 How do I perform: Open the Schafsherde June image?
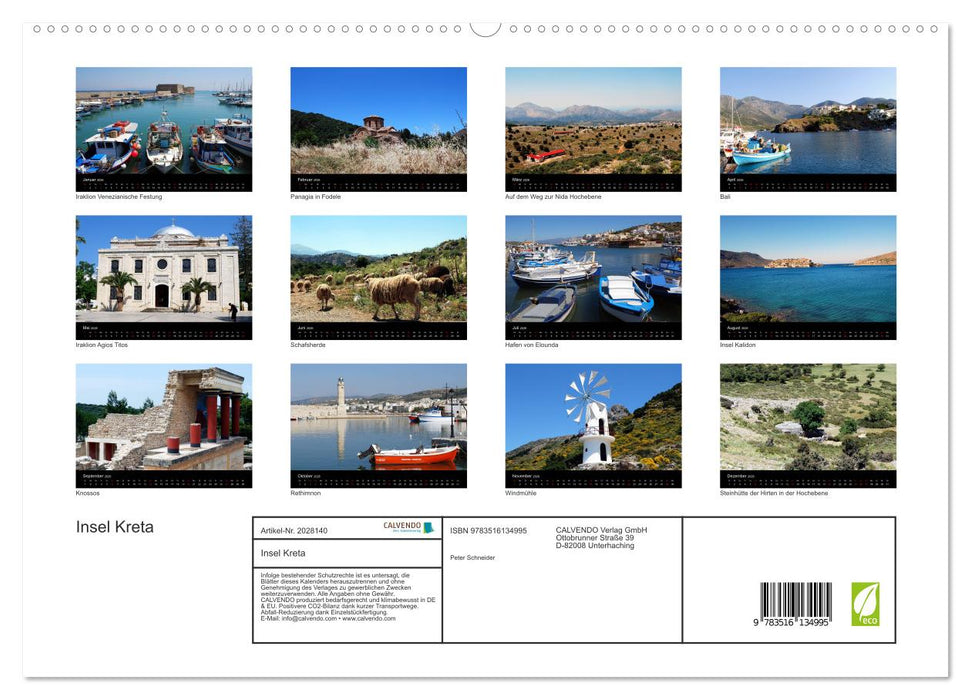click(378, 275)
